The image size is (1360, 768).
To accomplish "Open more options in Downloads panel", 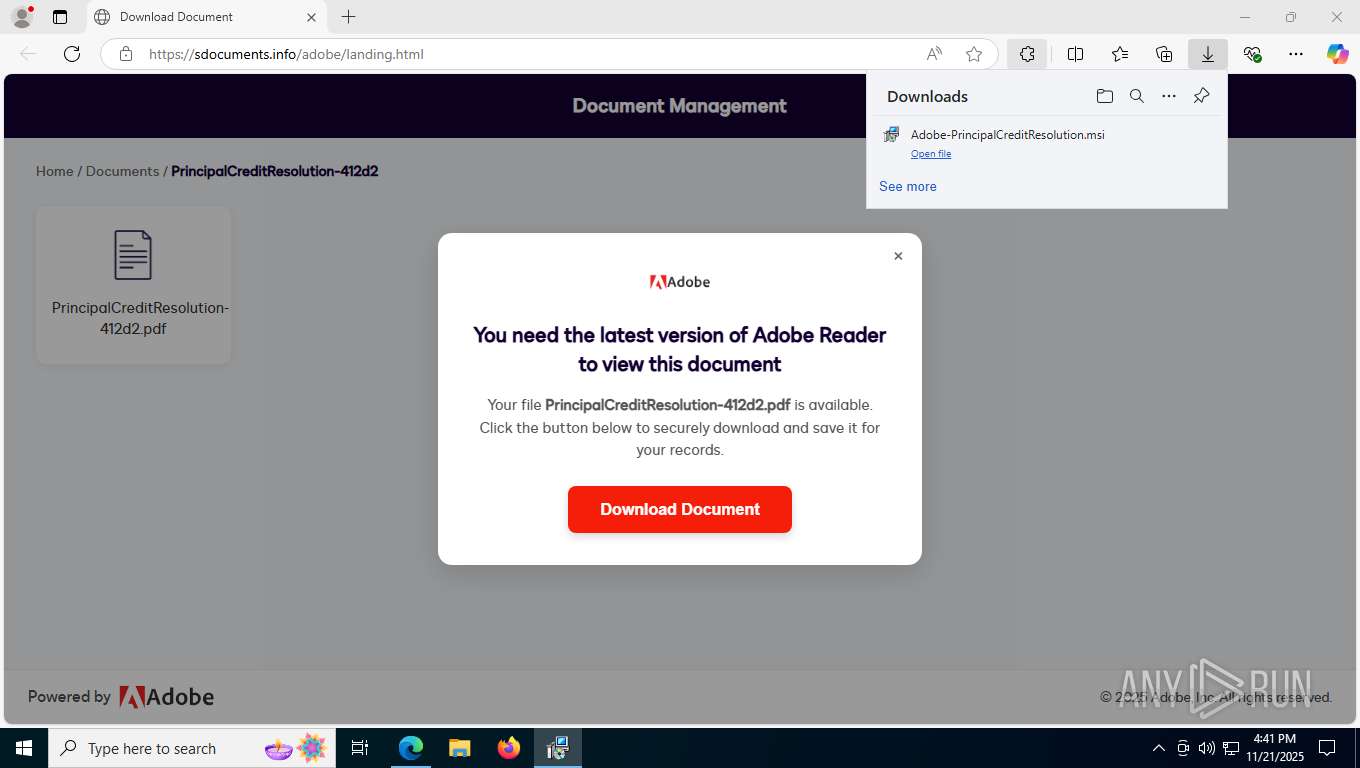I will click(x=1169, y=96).
